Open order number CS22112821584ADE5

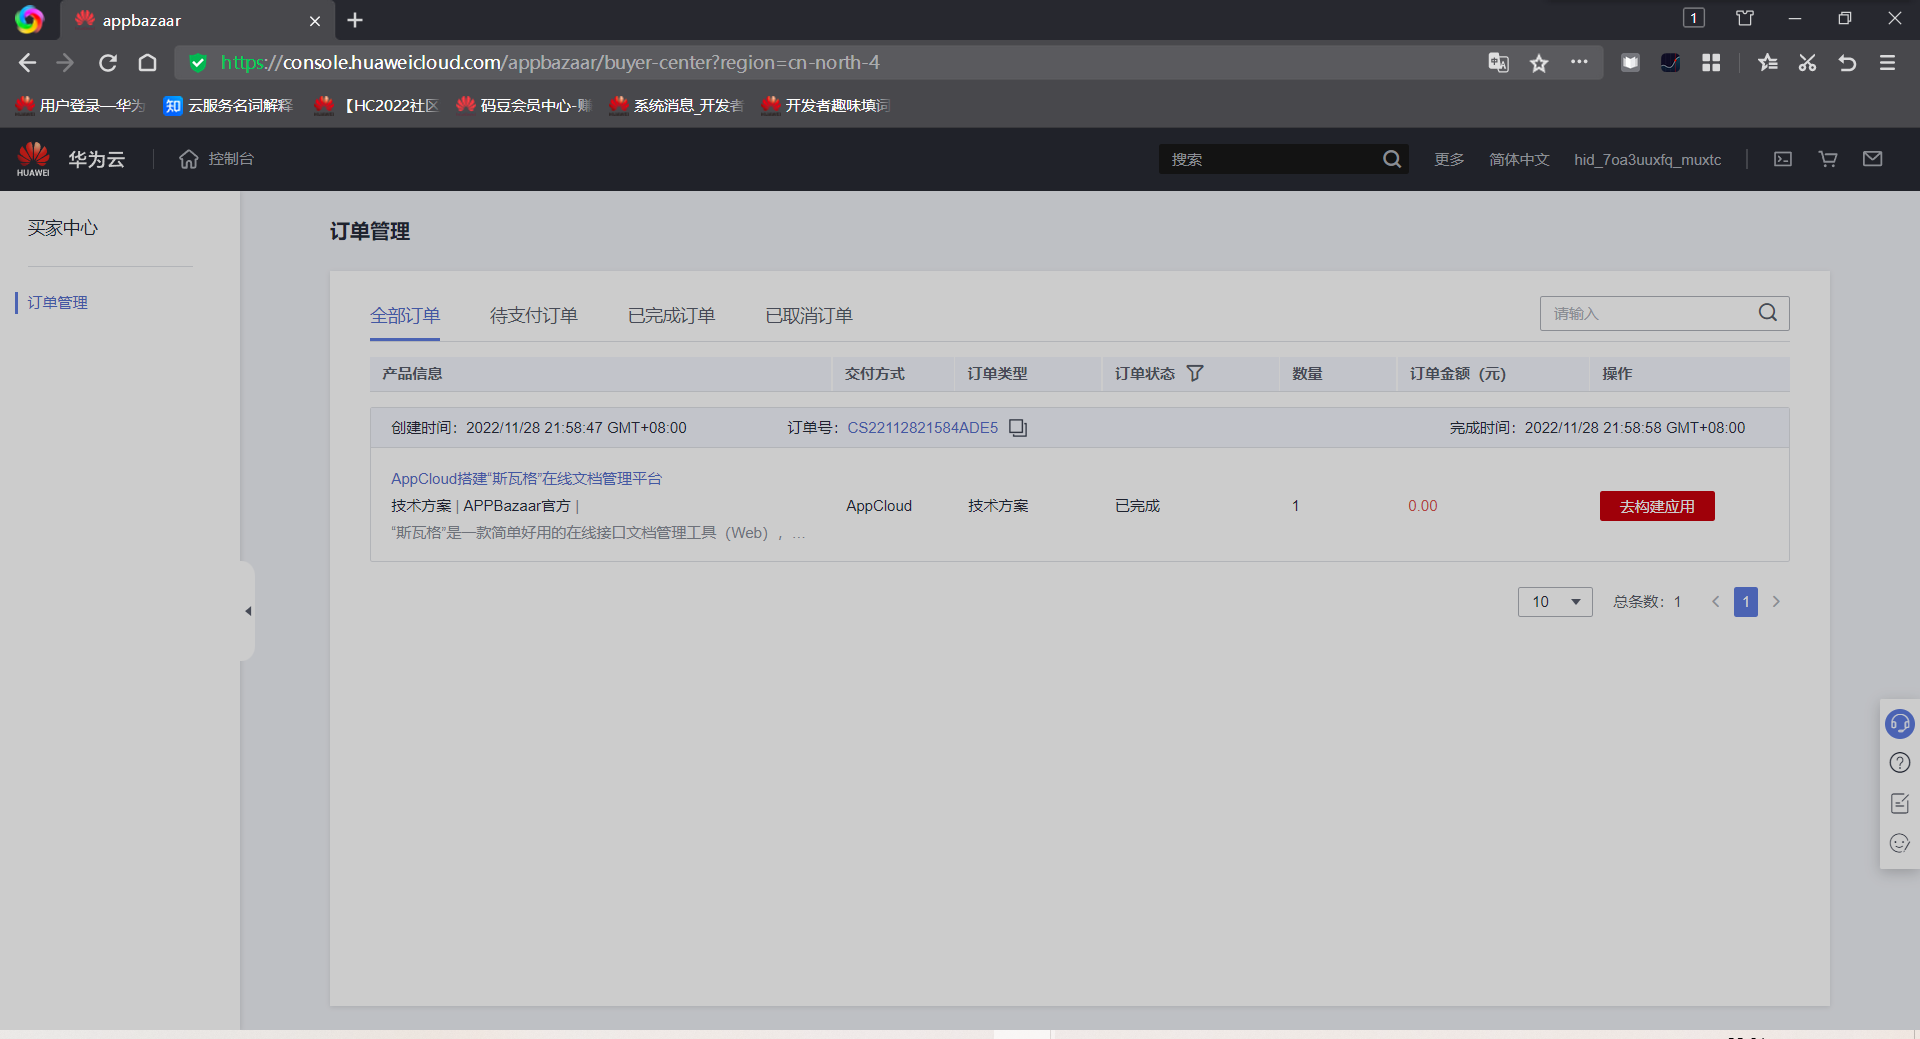click(923, 428)
